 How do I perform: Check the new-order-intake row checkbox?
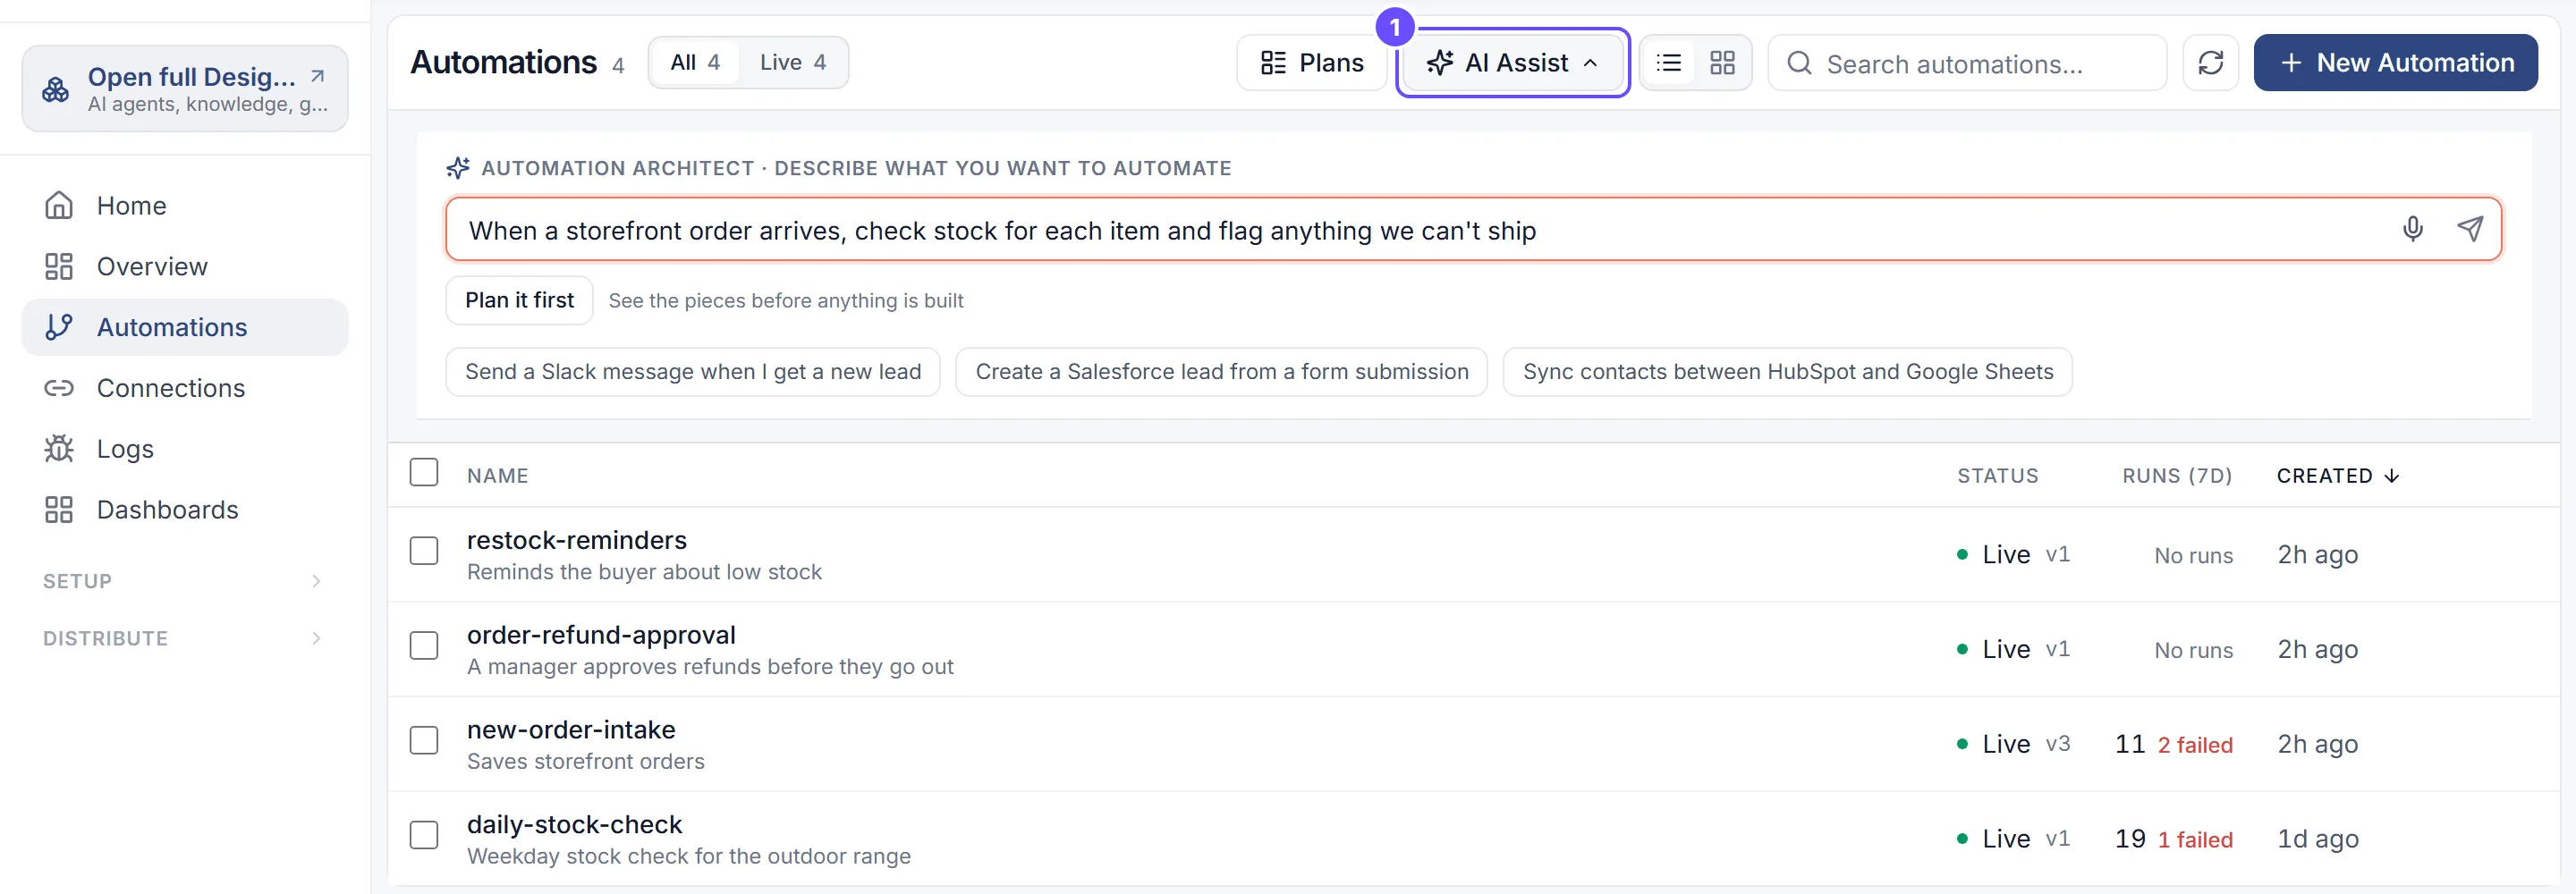pos(424,741)
